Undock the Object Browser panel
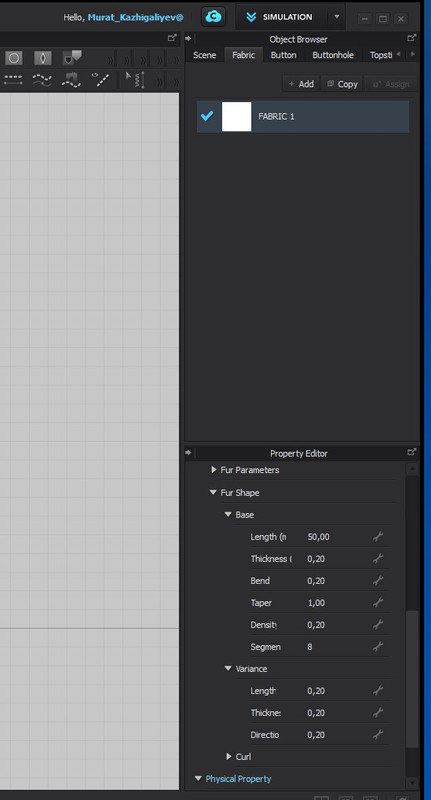The image size is (431, 800). pos(412,38)
